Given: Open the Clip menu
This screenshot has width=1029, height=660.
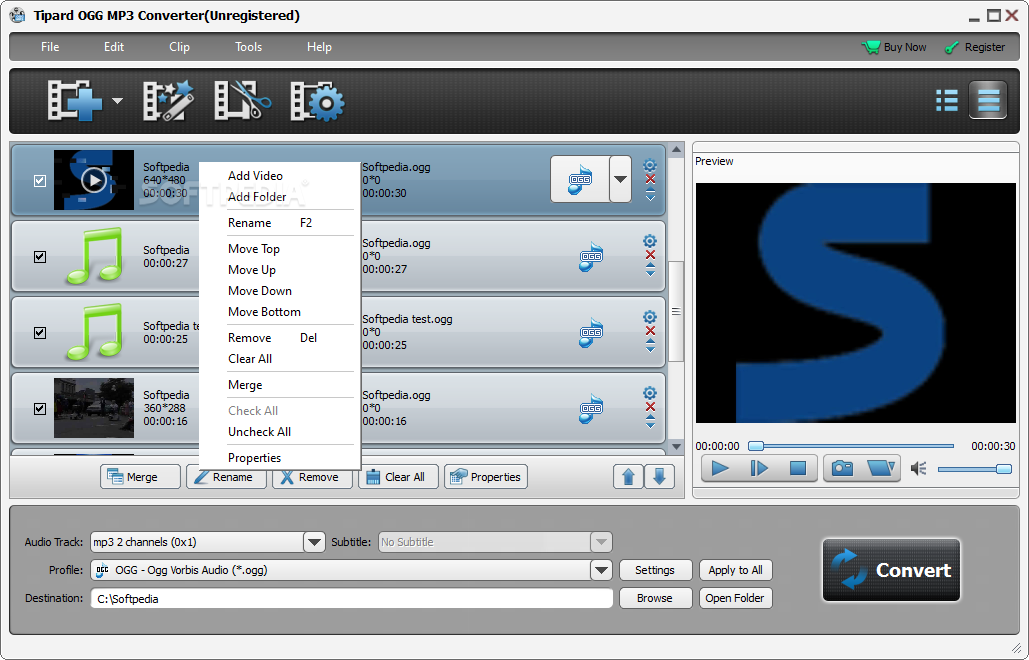Looking at the screenshot, I should pyautogui.click(x=179, y=47).
